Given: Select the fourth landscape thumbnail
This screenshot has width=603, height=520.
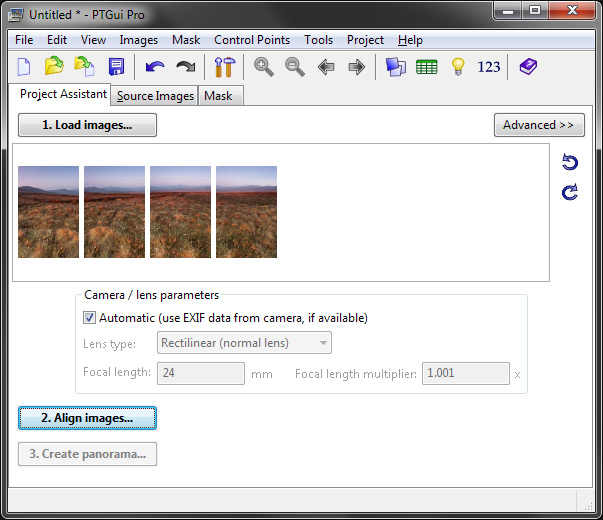Looking at the screenshot, I should [x=247, y=212].
